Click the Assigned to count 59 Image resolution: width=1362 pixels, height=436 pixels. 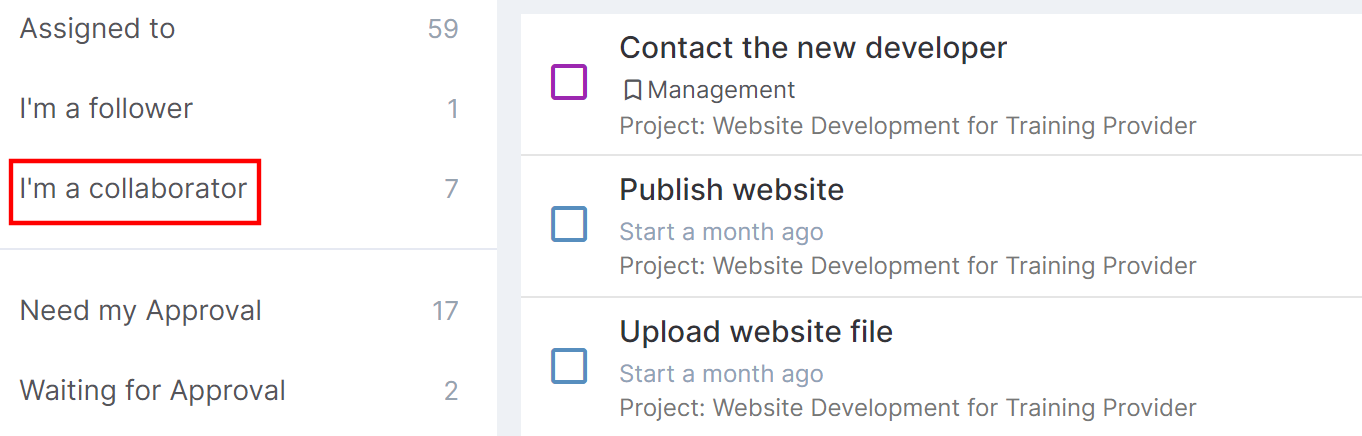(x=443, y=29)
